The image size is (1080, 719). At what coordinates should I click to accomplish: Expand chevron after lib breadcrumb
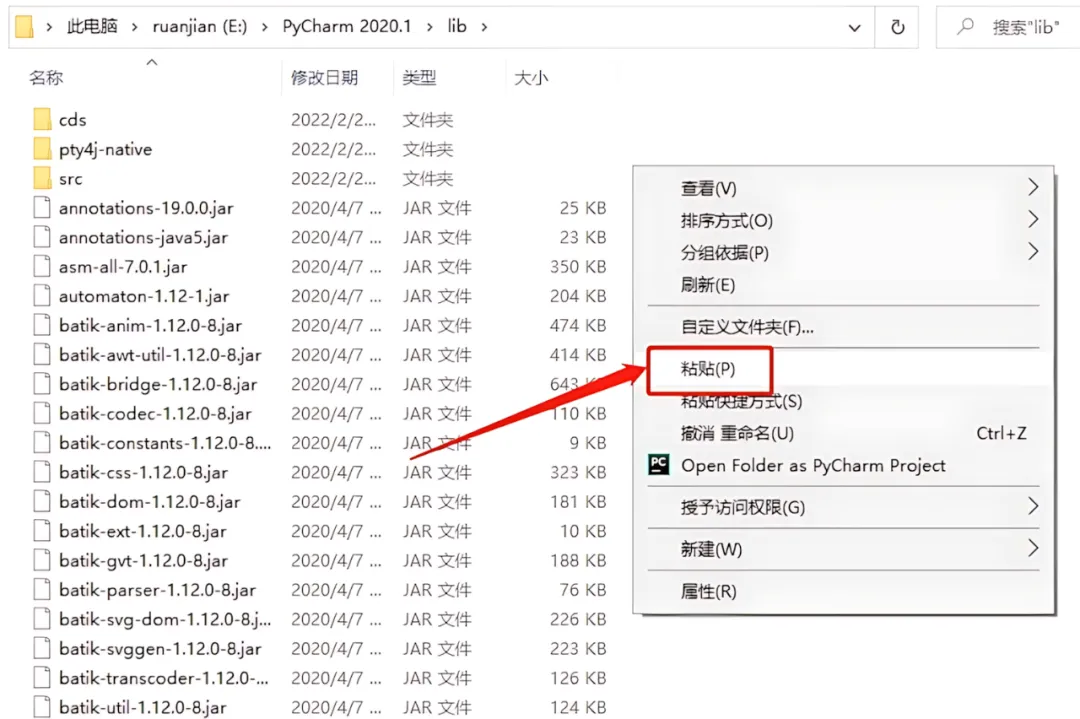(x=484, y=27)
